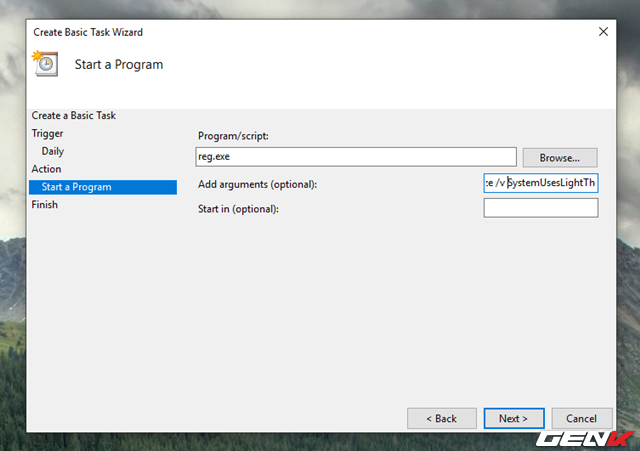640x451 pixels.
Task: Click the Next > button
Action: [x=513, y=418]
